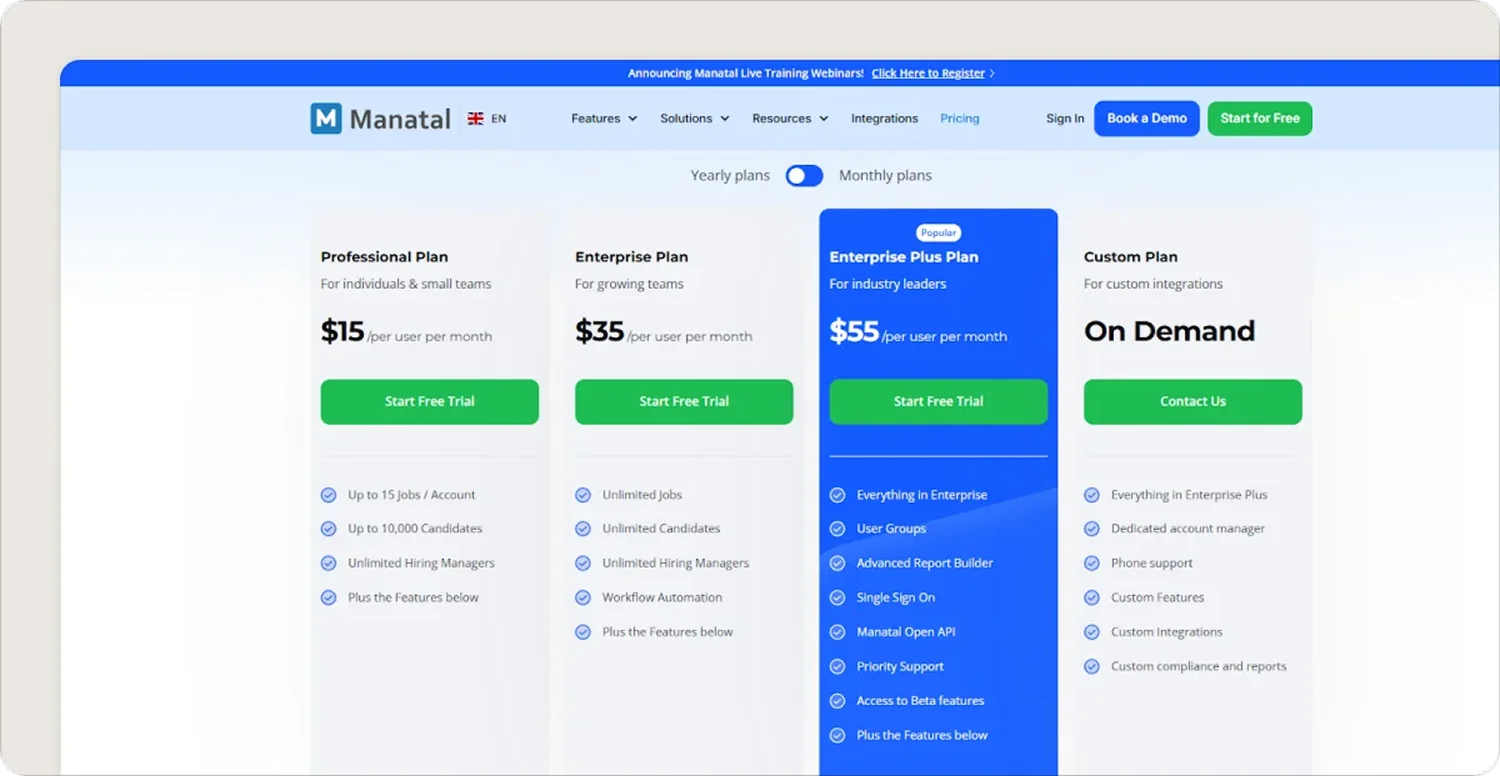Click checkmark icon beside Priority Support
Screen dimensions: 1500x776
(x=838, y=666)
